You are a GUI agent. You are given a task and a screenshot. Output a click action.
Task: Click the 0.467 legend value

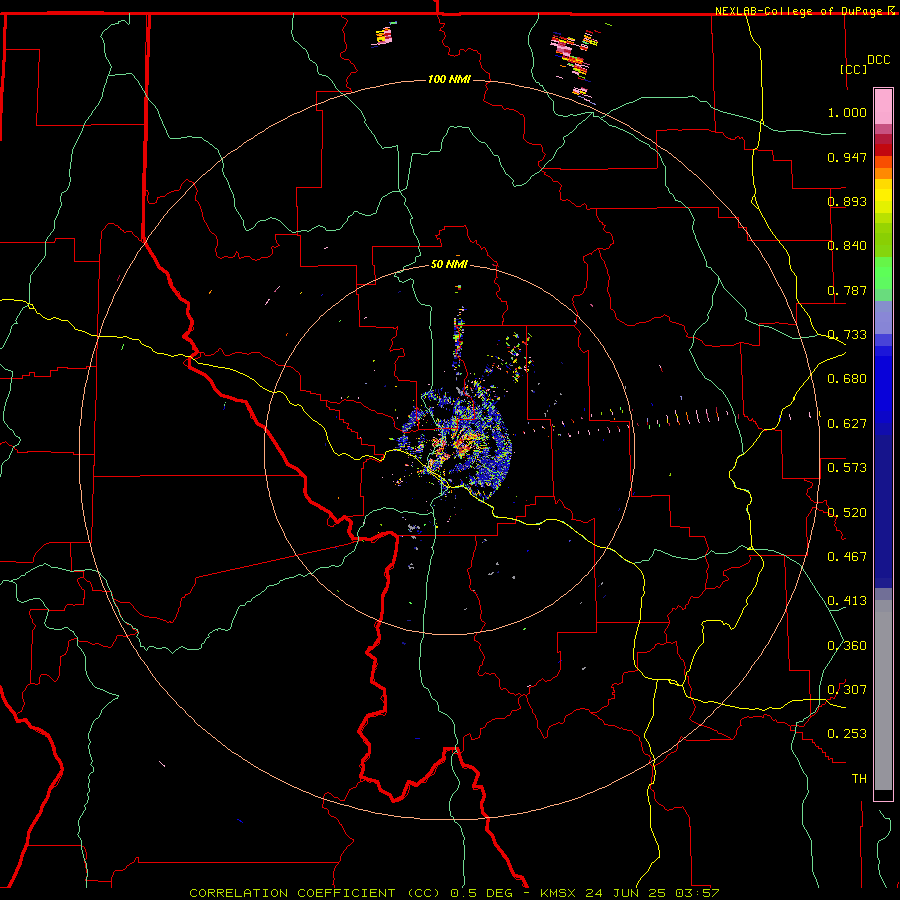coord(847,557)
